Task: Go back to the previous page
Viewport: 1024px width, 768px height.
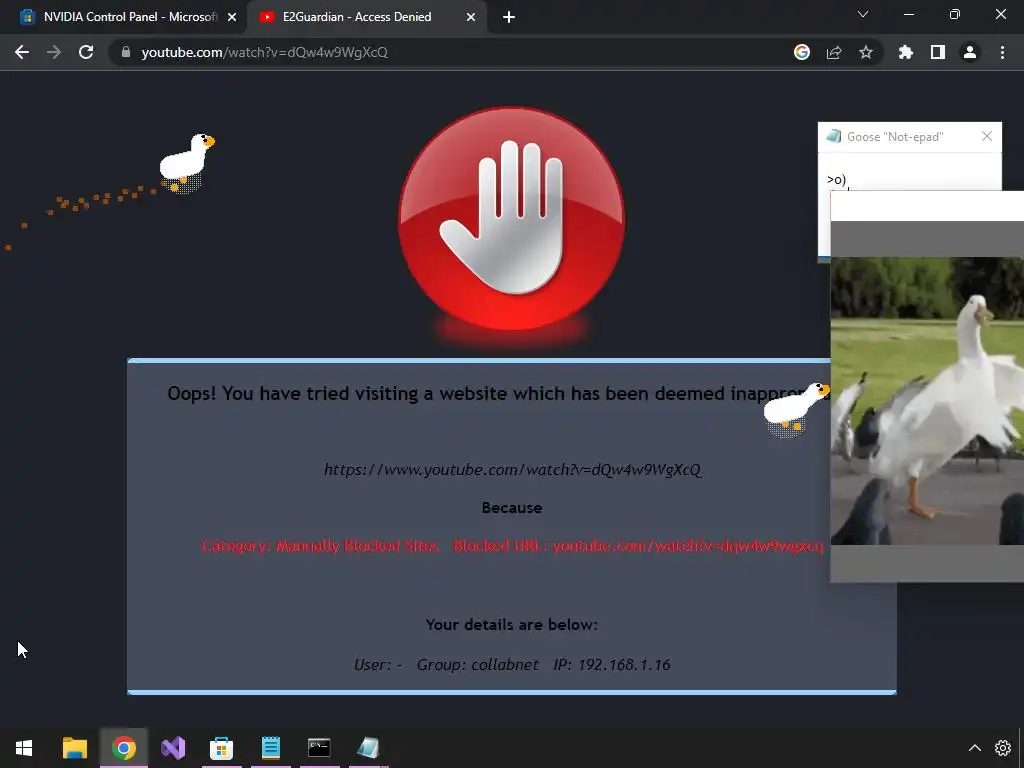Action: click(x=22, y=52)
